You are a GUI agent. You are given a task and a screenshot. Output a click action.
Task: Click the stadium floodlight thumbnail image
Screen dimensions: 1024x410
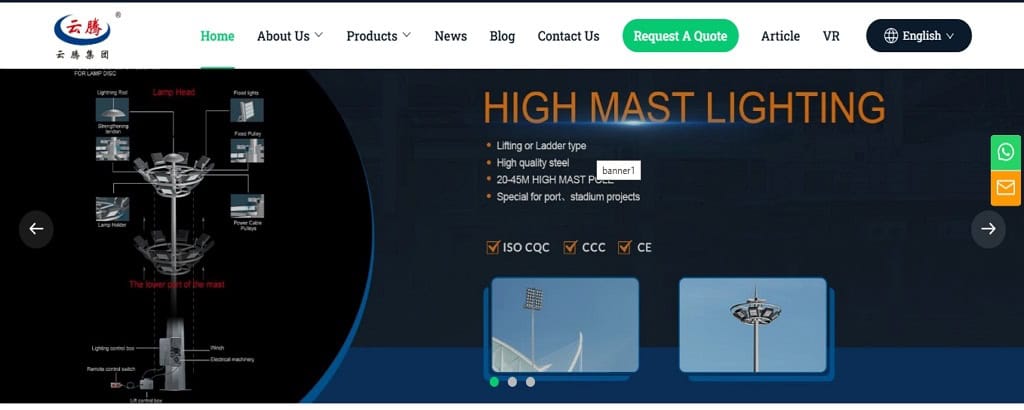(x=565, y=325)
